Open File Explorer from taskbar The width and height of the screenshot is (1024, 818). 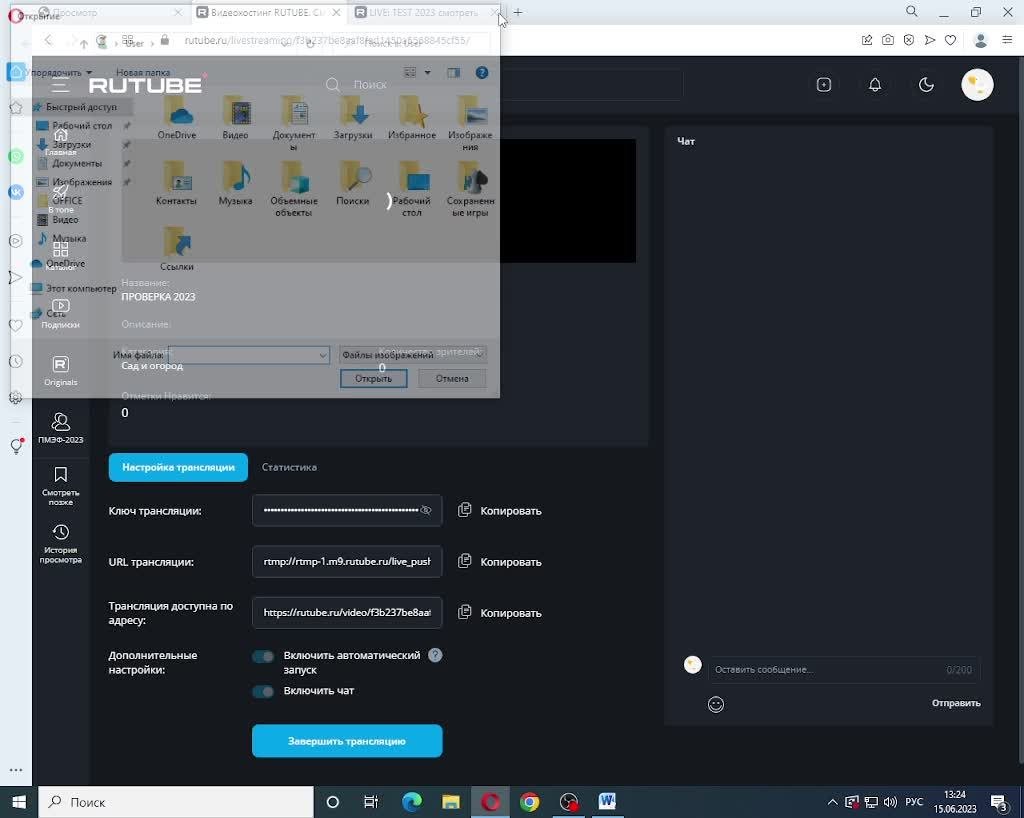(451, 802)
